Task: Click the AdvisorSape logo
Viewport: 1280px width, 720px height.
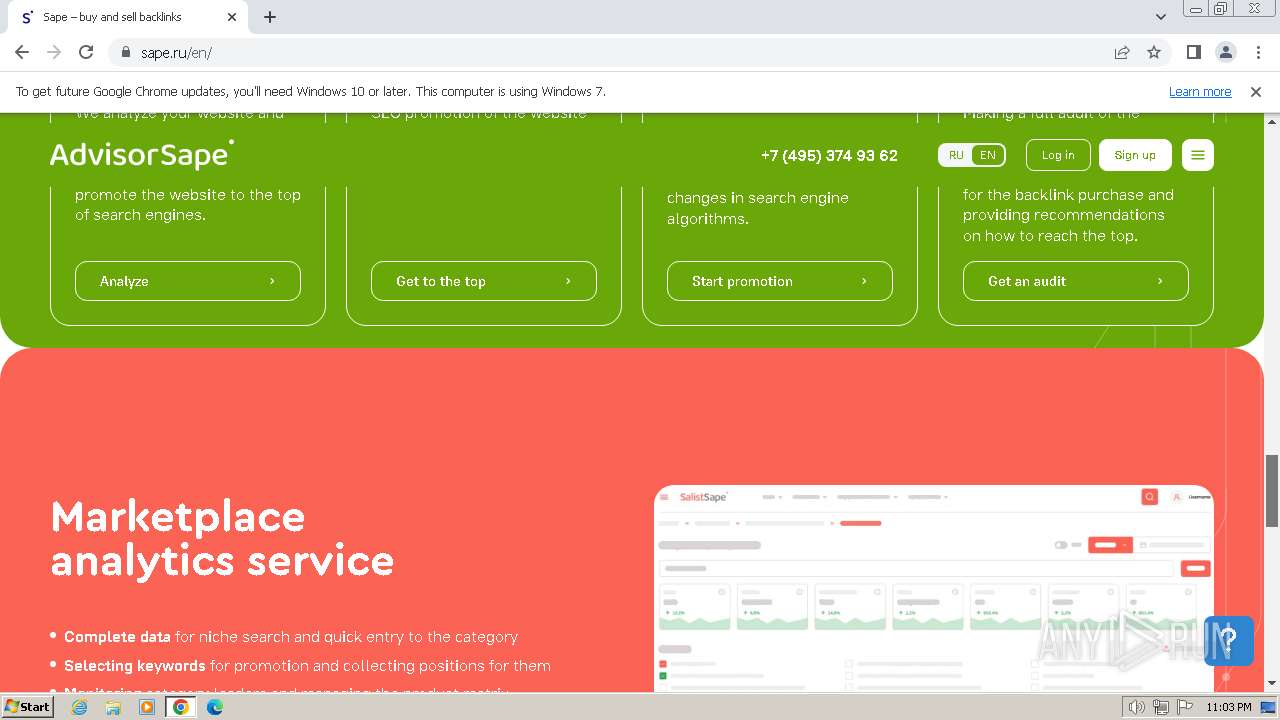Action: [x=142, y=154]
